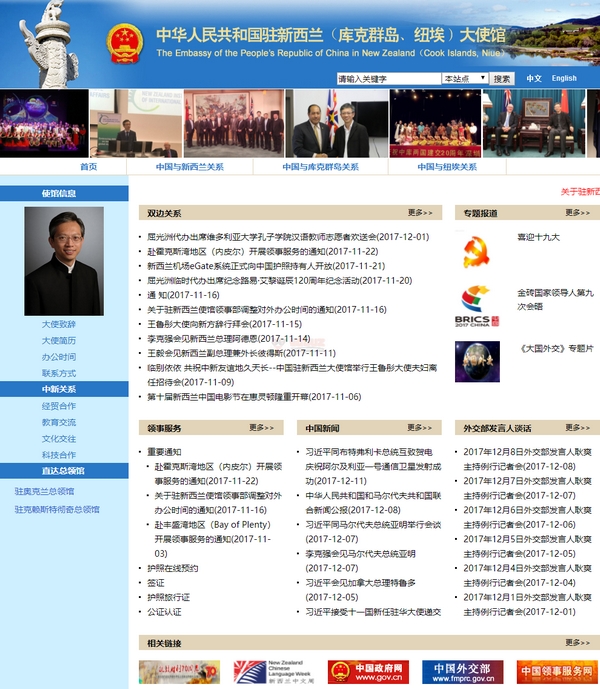Open 《大国外交》专题片 link

pos(556,348)
